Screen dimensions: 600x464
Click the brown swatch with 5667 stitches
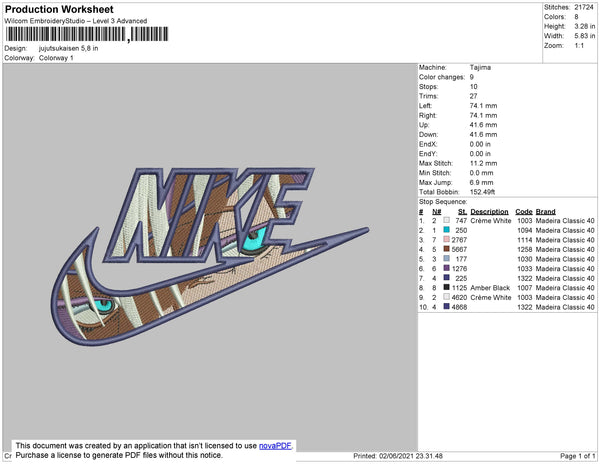(x=447, y=249)
